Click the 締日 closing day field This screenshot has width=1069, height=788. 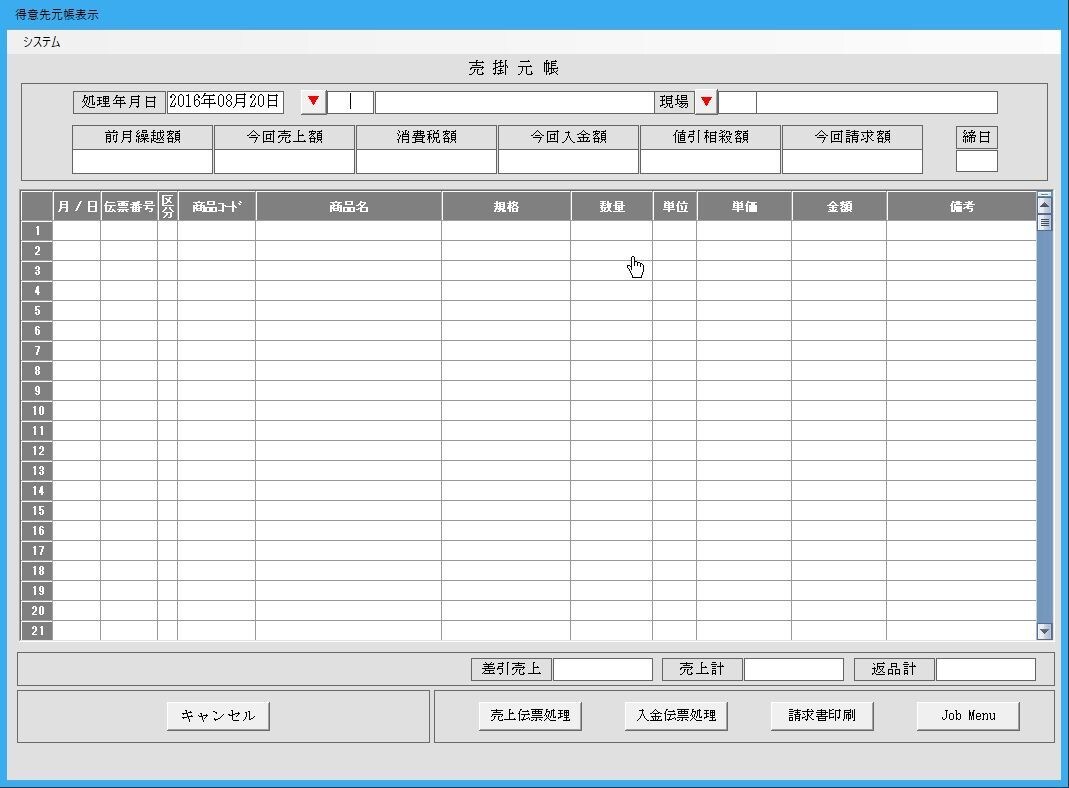976,162
